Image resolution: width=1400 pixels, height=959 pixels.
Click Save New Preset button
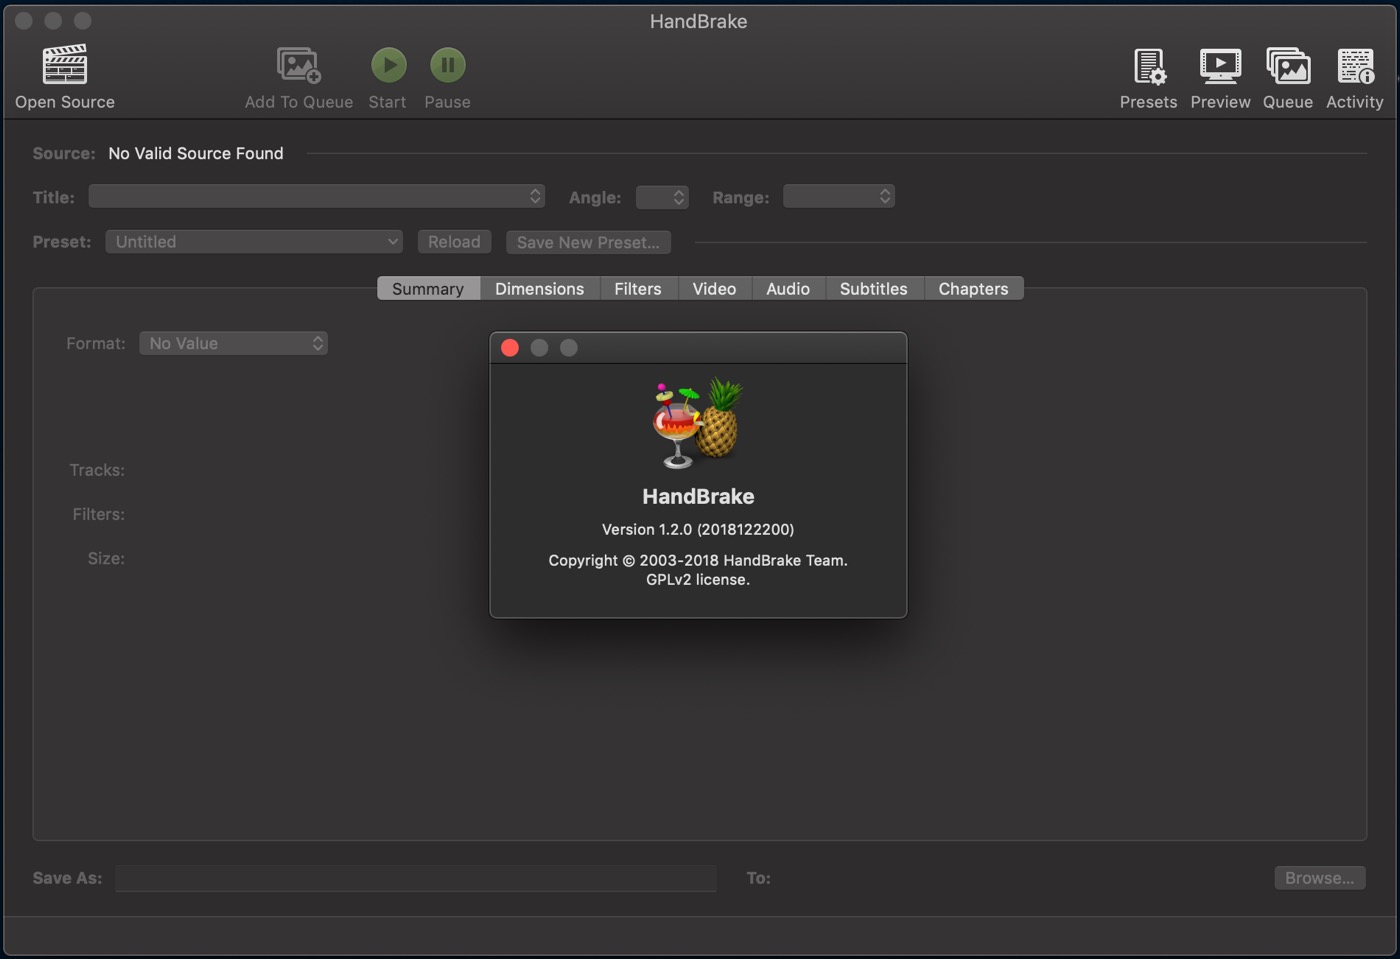tap(588, 242)
